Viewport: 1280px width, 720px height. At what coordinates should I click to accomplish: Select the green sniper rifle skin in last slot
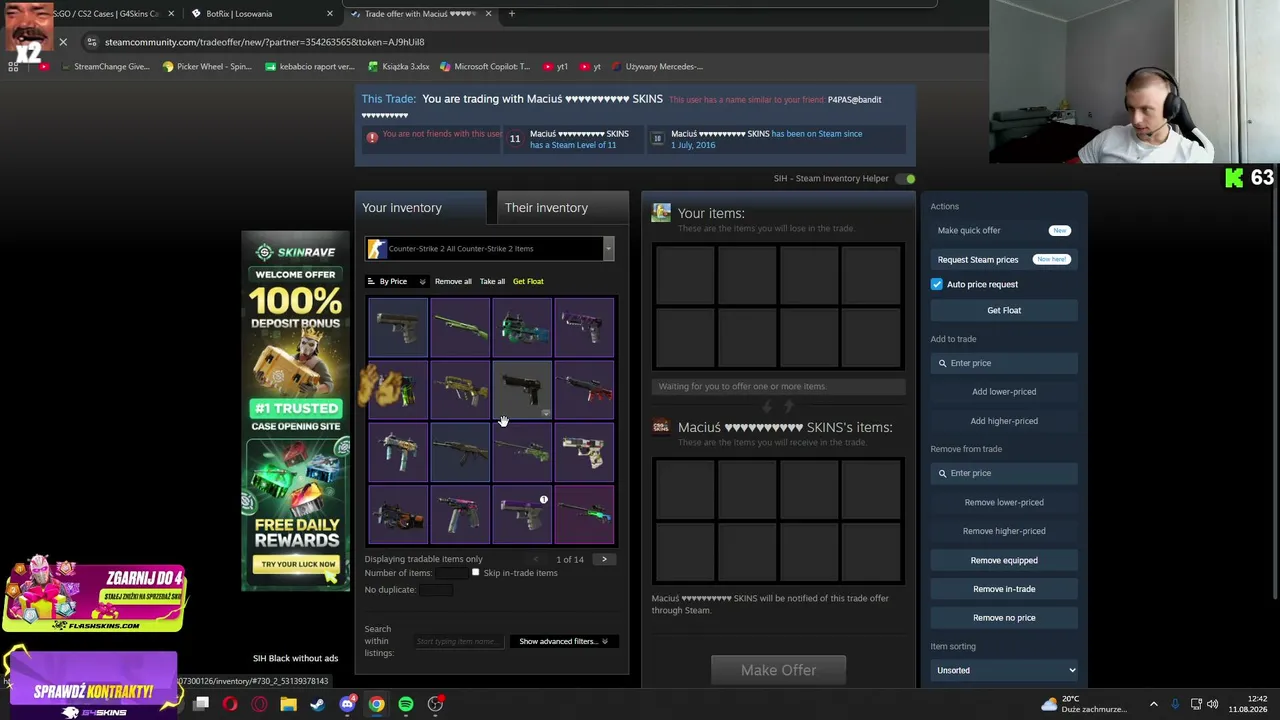[x=584, y=514]
